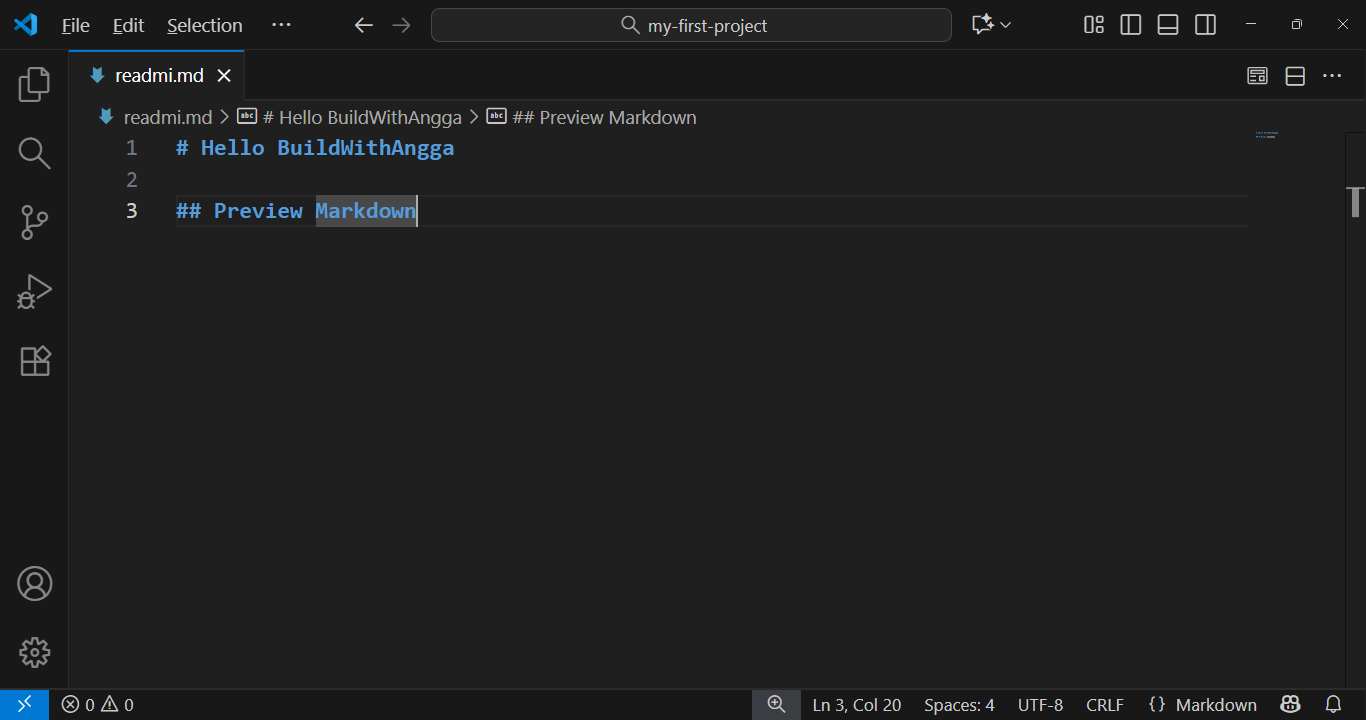Open the Search view in activity bar
Screen dimensions: 1366x720
tap(34, 153)
